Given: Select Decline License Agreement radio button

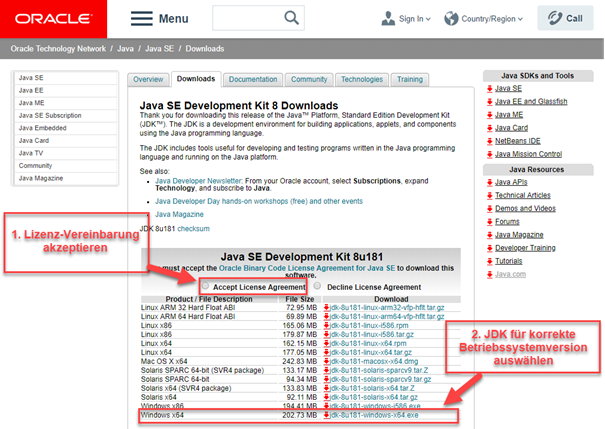Looking at the screenshot, I should click(x=317, y=286).
